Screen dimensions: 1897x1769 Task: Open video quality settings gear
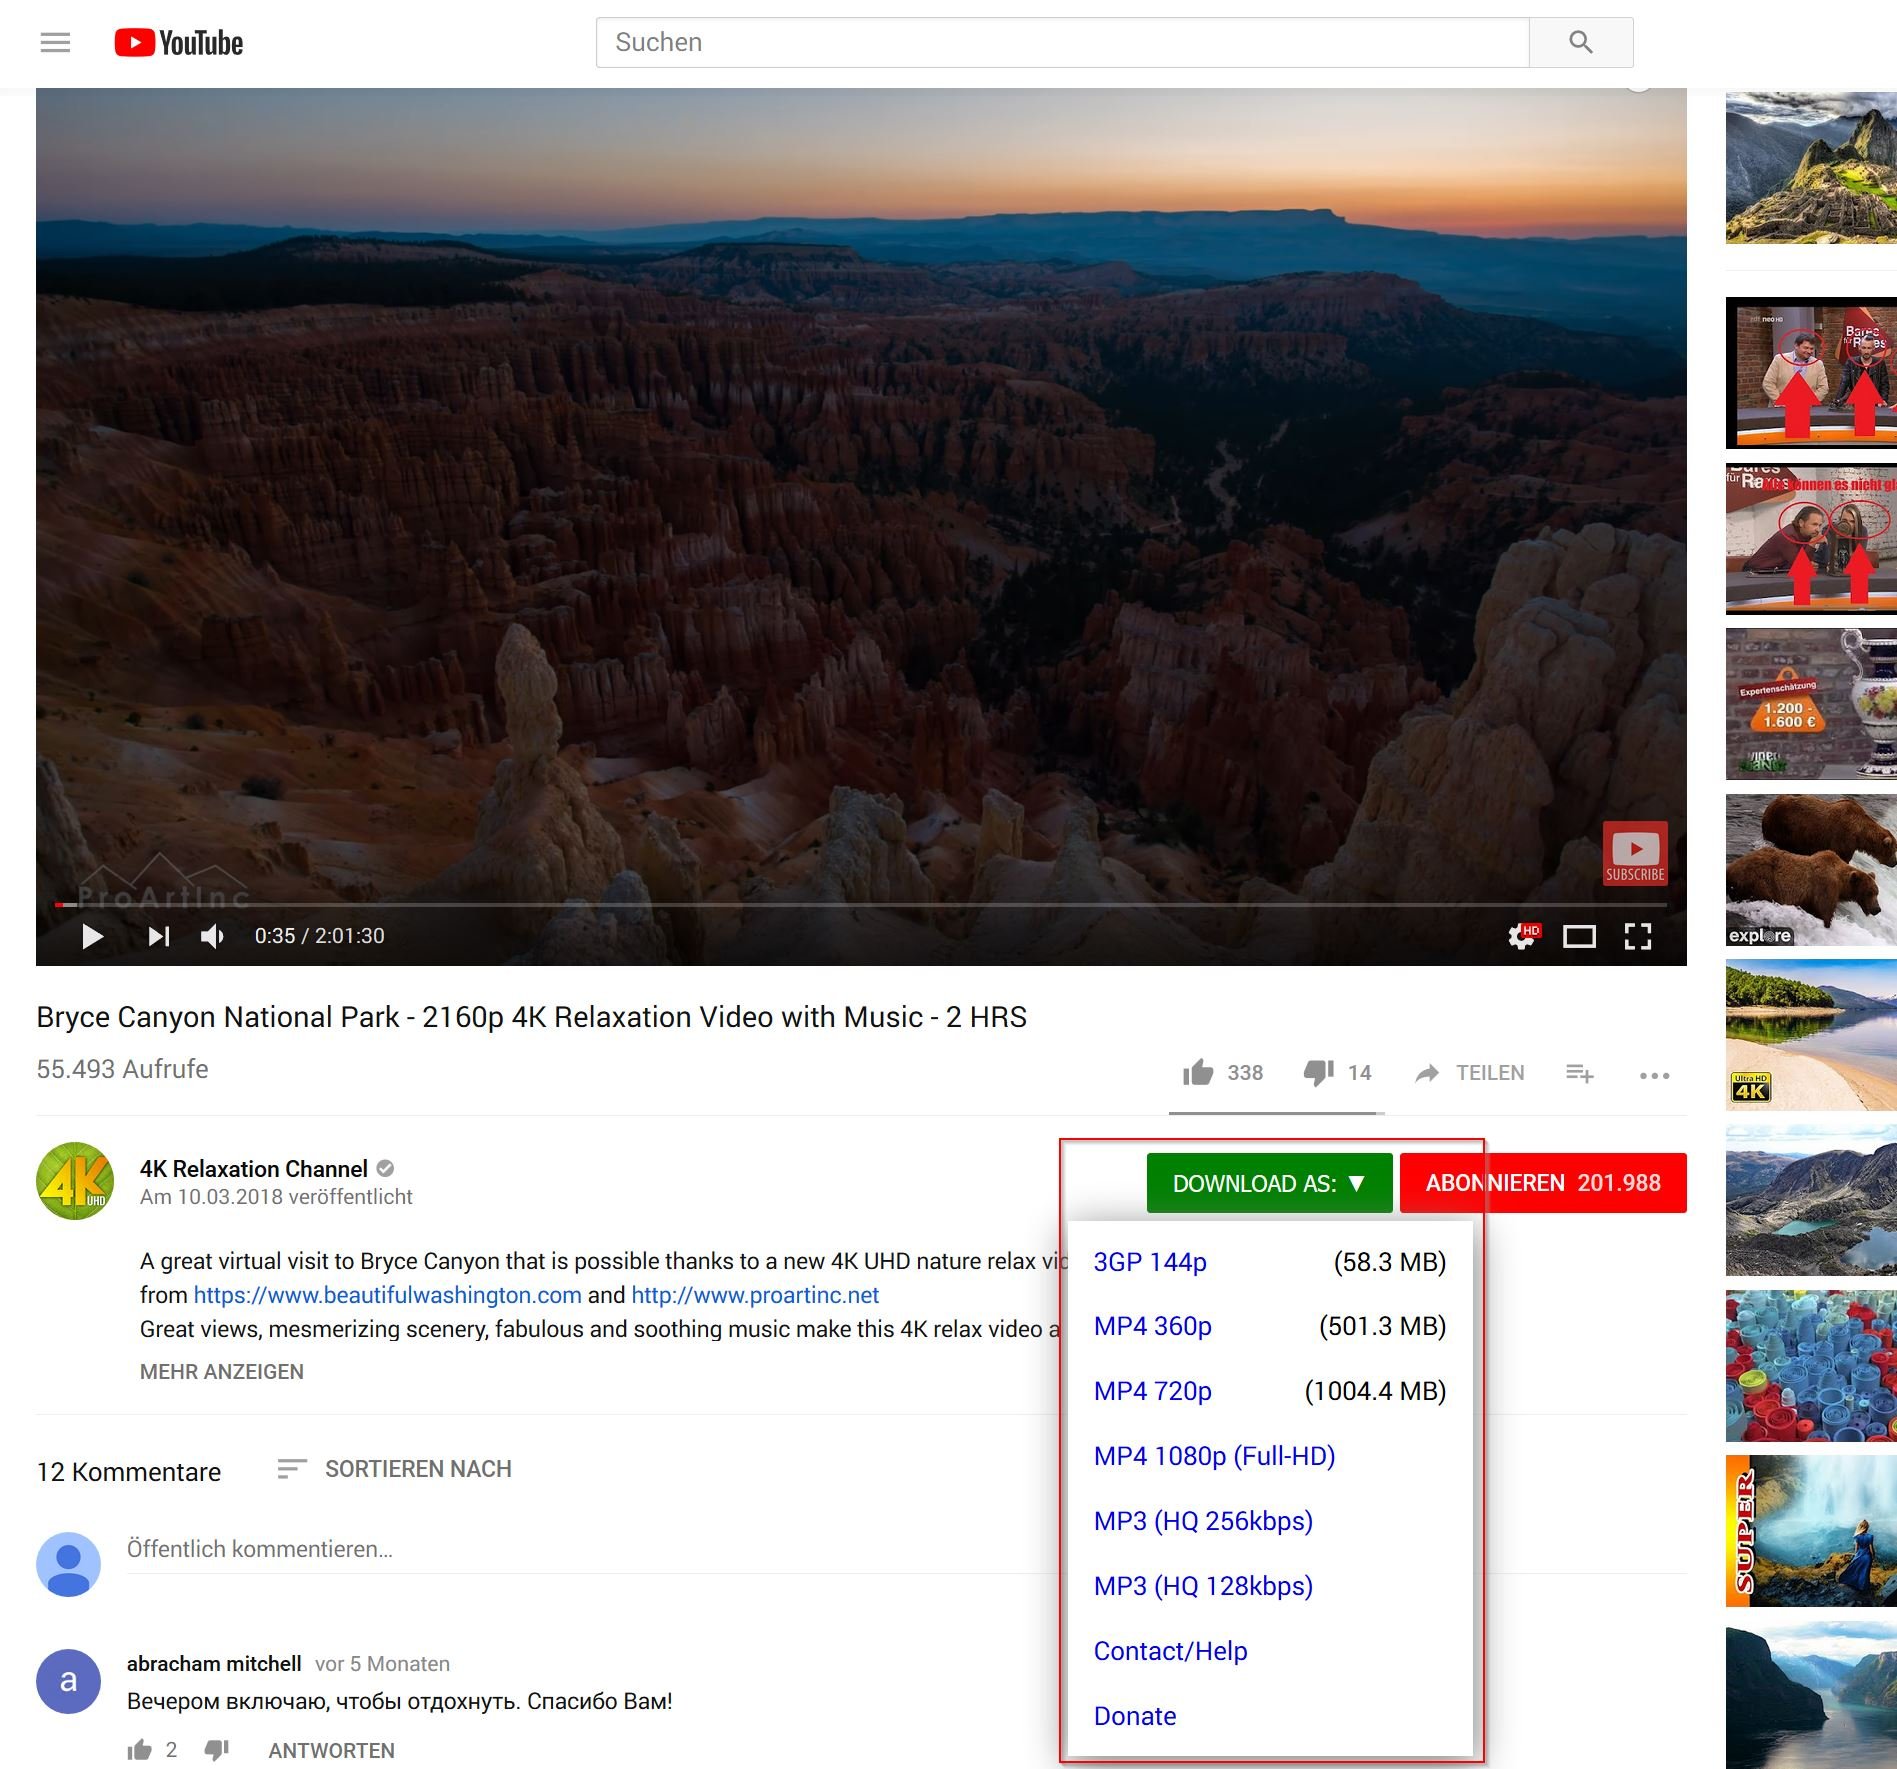pyautogui.click(x=1522, y=936)
